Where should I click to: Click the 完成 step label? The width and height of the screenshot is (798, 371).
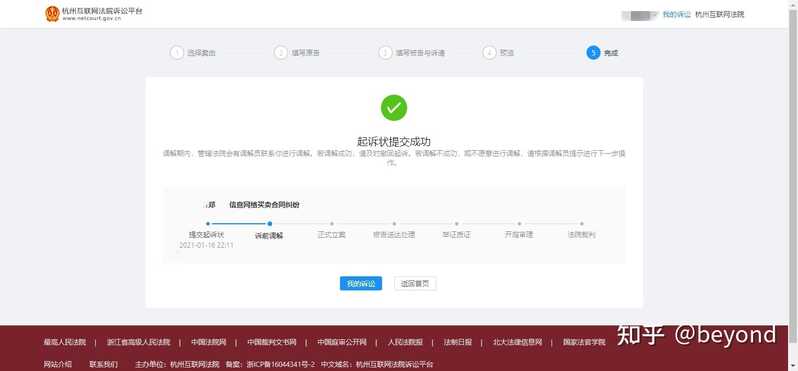pyautogui.click(x=611, y=53)
